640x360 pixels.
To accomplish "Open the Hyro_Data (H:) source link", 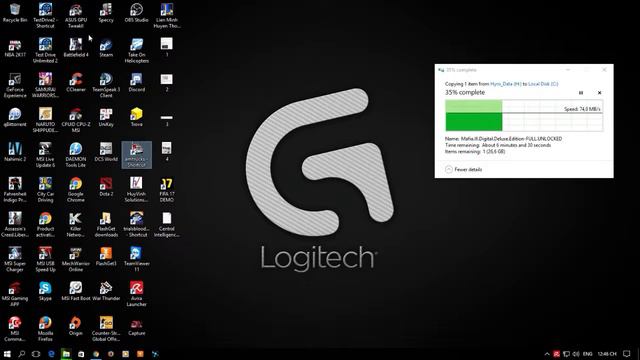I will [506, 84].
